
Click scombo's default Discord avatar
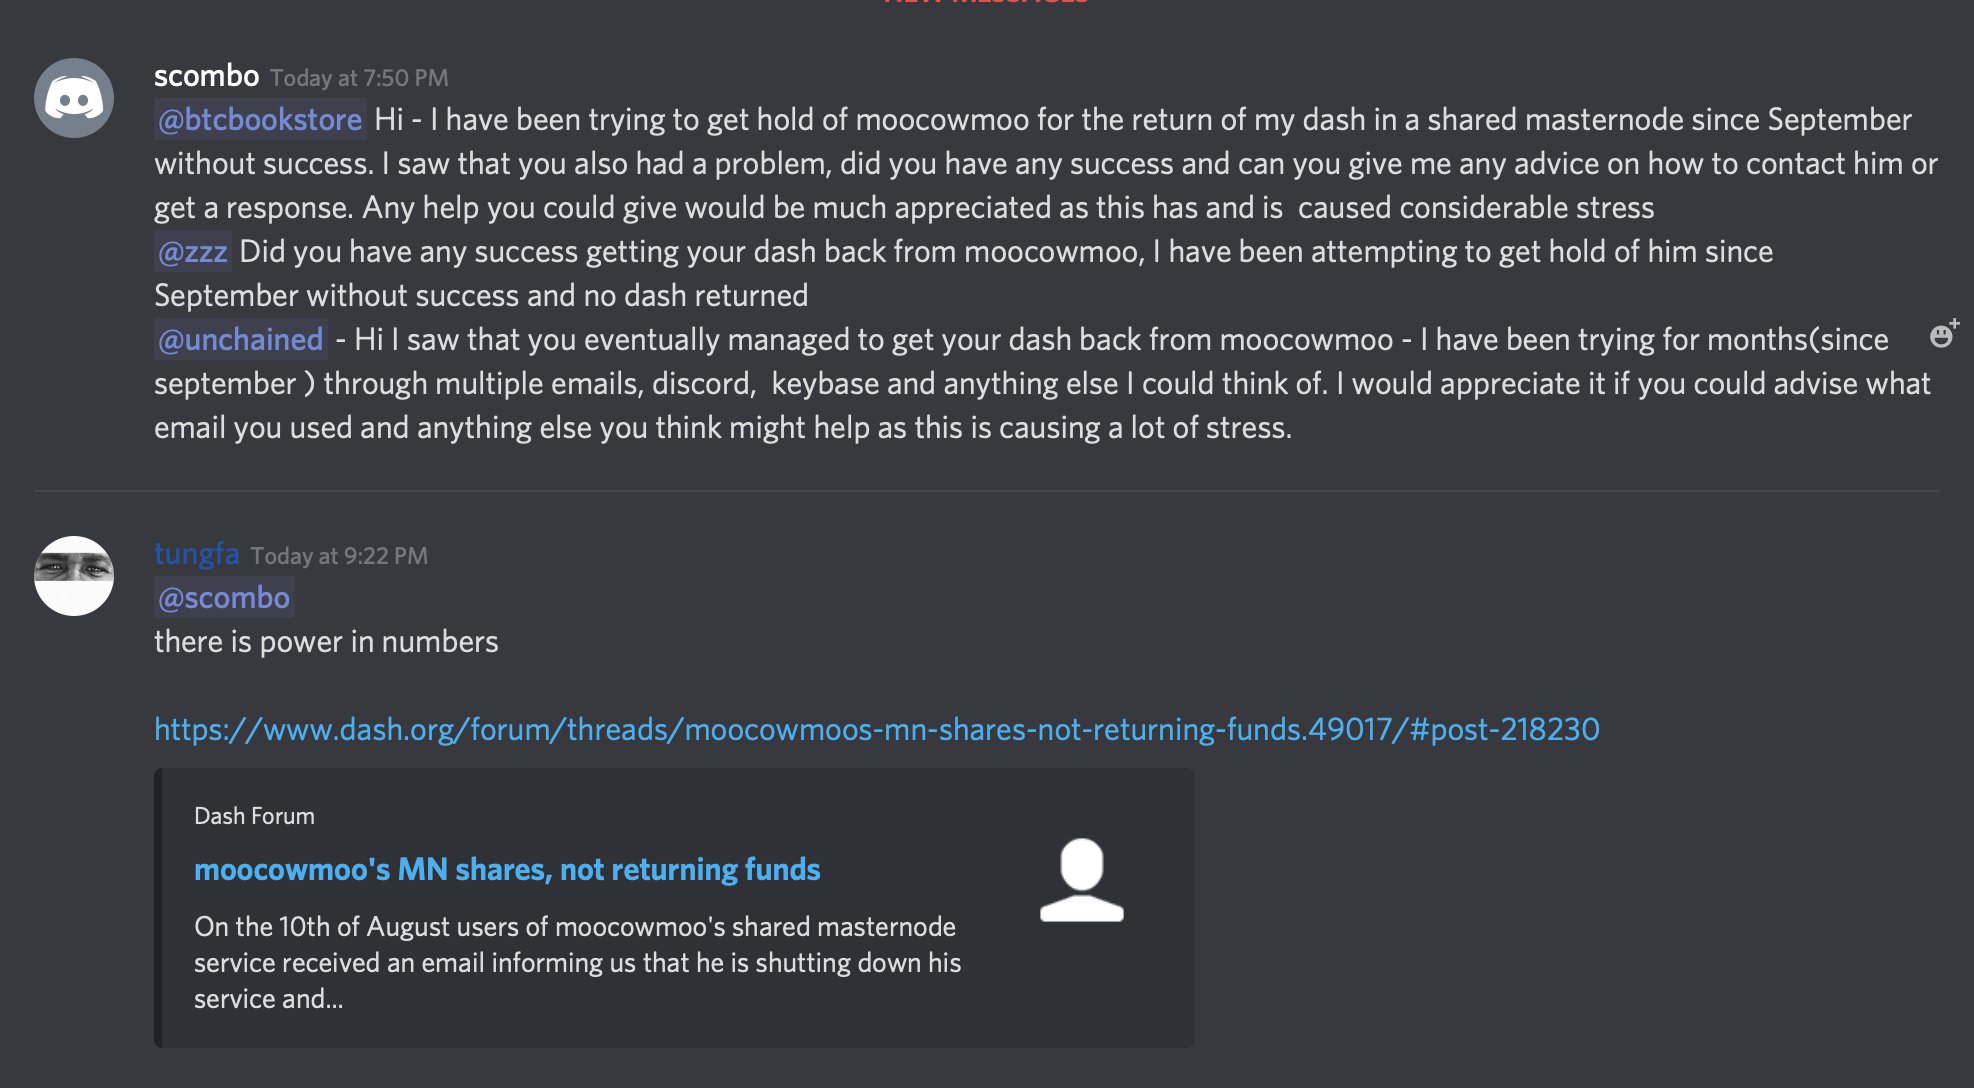point(74,98)
